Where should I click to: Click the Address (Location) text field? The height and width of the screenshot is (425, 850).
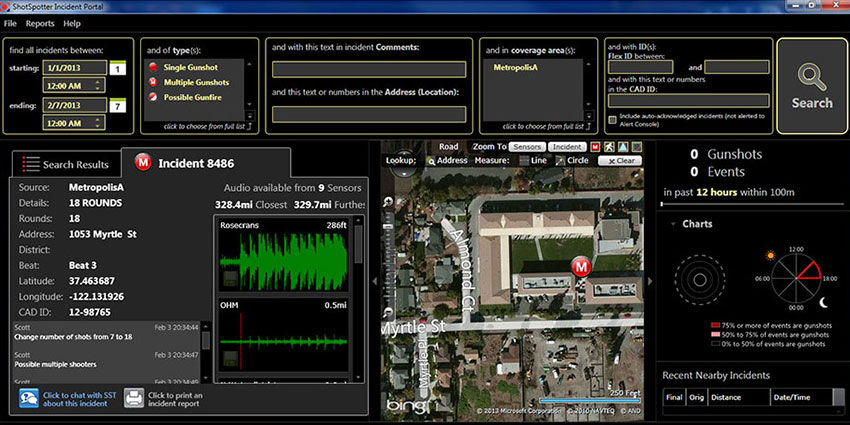coord(369,114)
